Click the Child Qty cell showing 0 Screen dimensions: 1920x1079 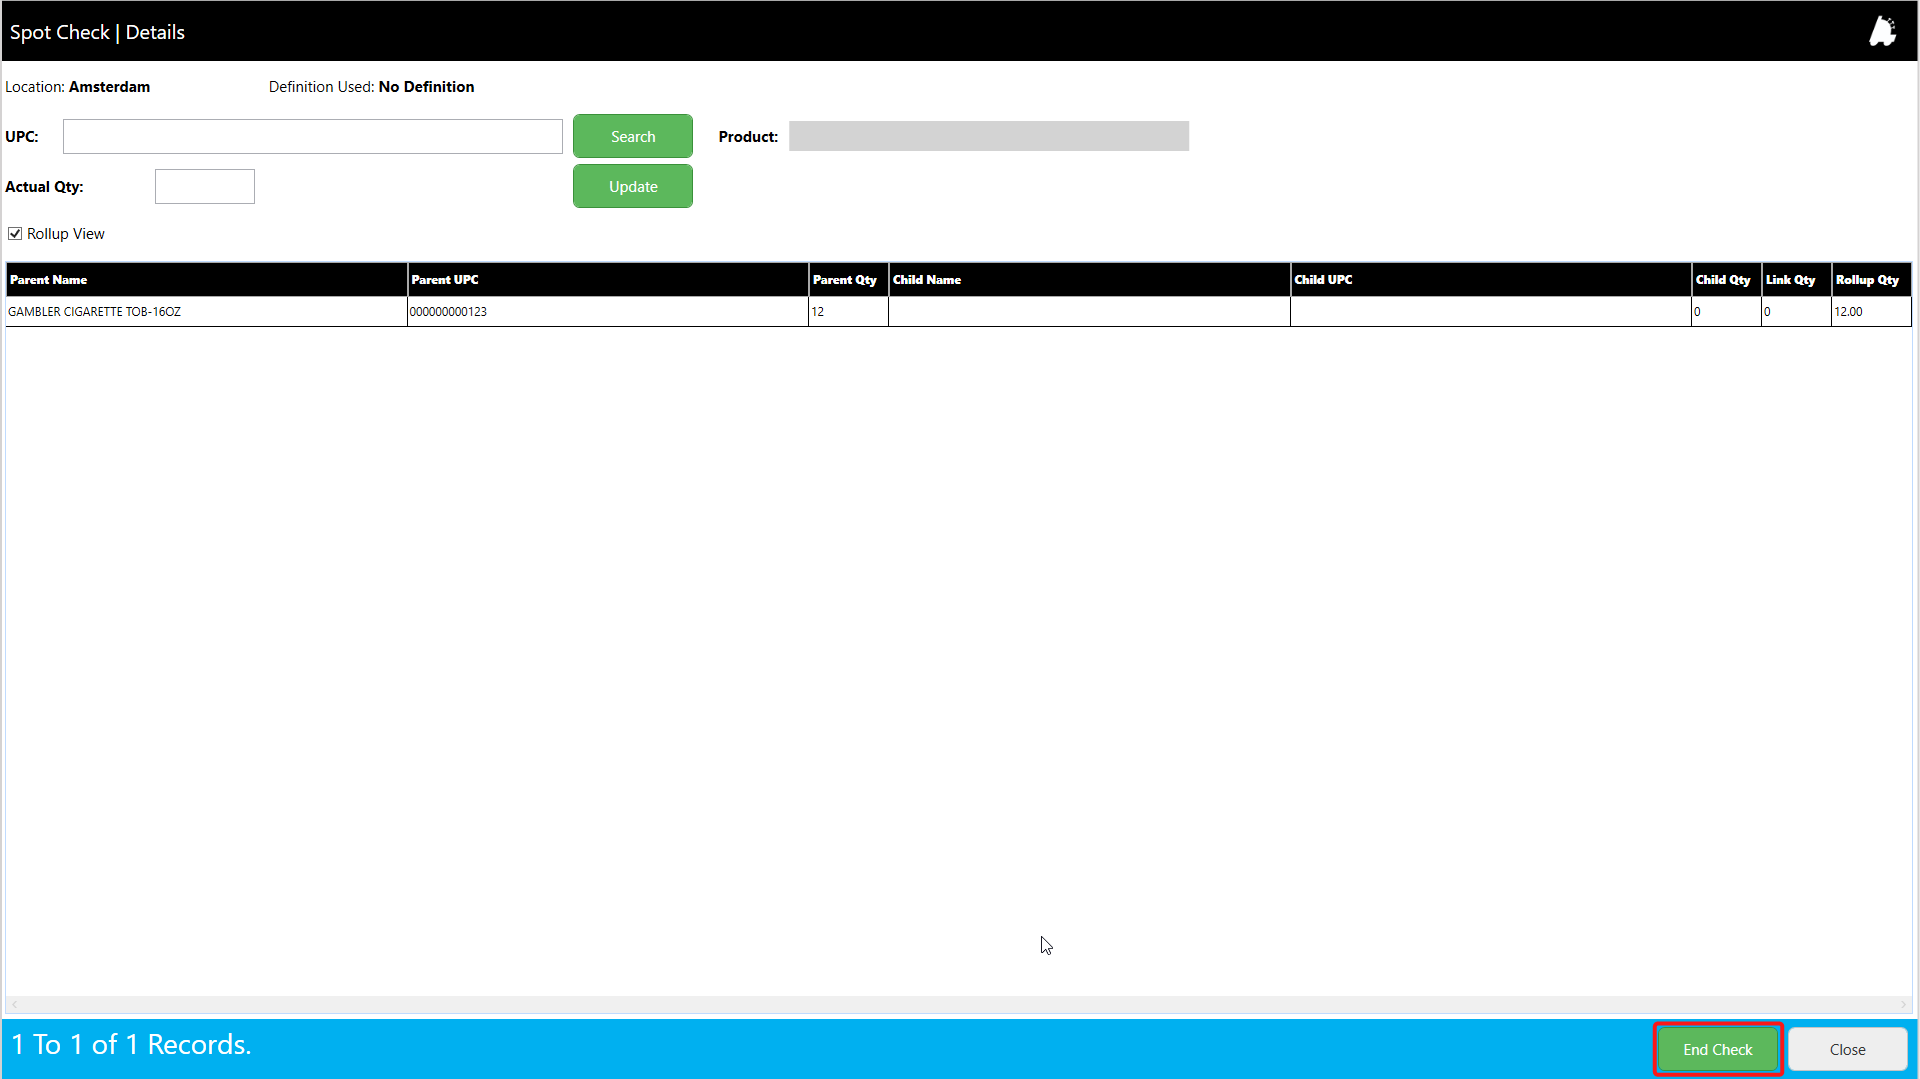1727,312
